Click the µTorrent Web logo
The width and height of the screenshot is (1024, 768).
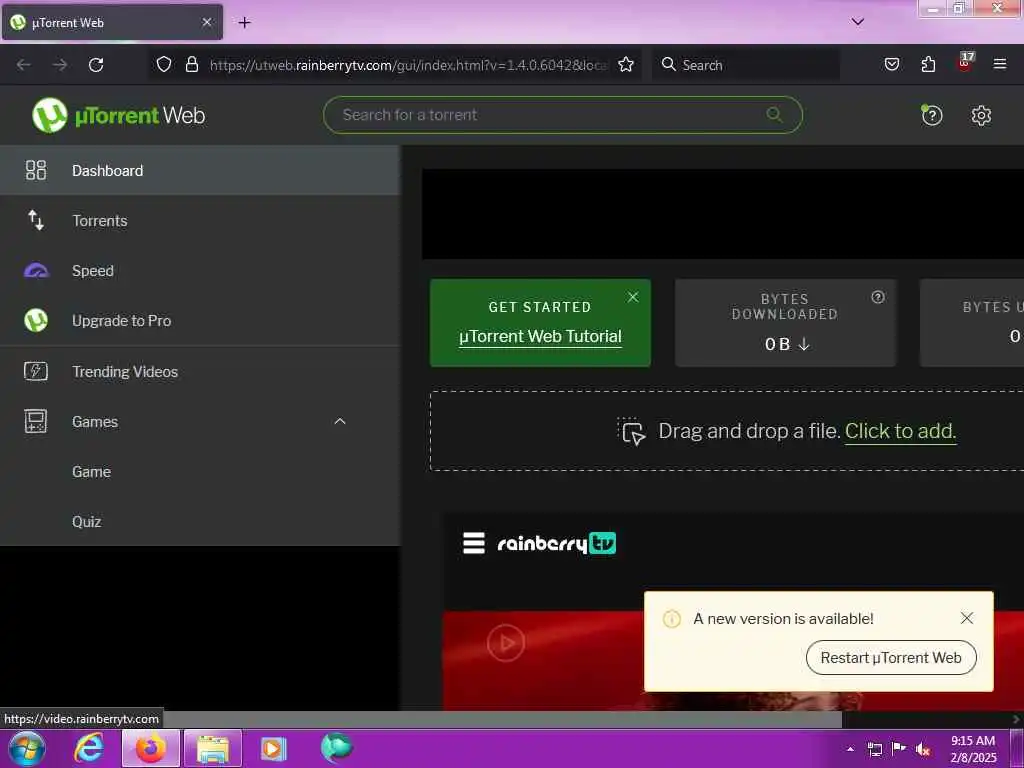119,116
